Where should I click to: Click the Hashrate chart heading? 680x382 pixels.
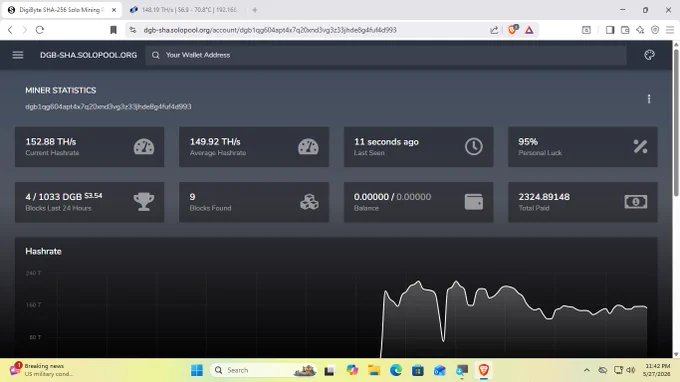(x=43, y=251)
